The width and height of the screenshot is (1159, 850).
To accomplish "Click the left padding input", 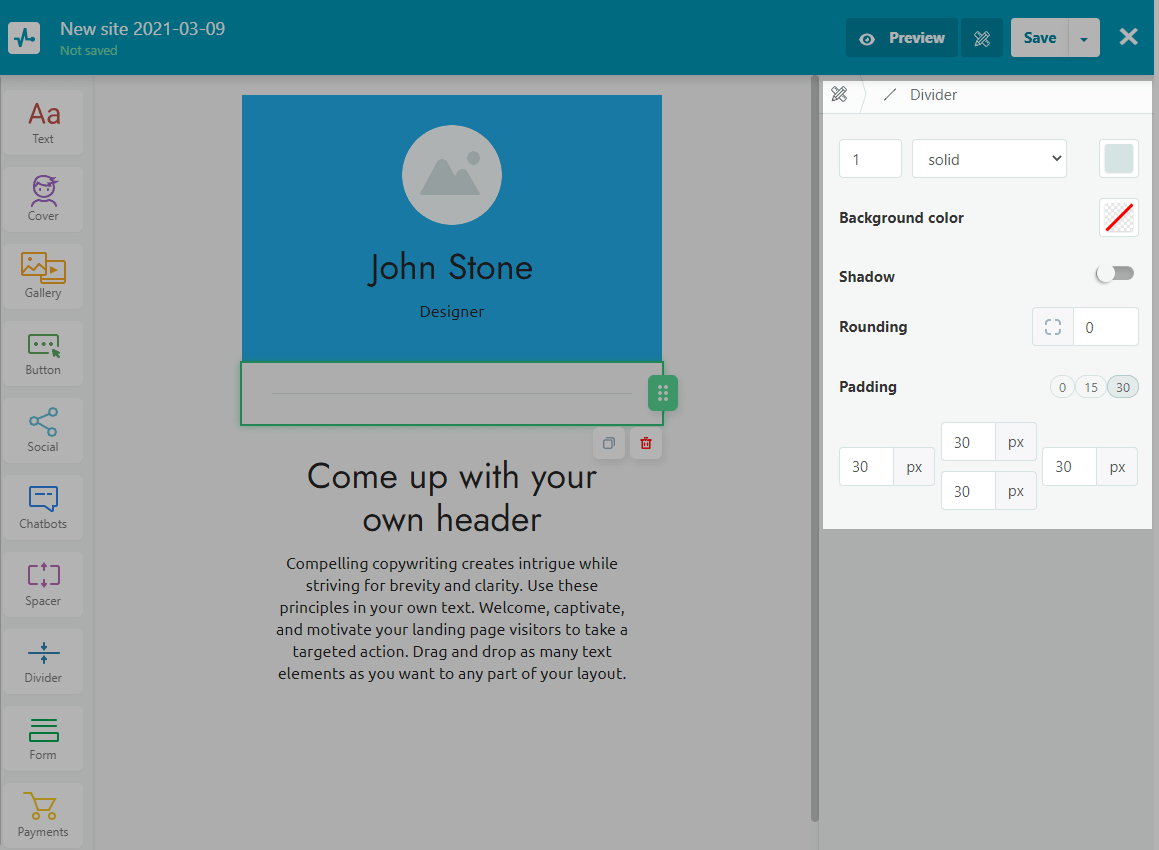I will [866, 467].
